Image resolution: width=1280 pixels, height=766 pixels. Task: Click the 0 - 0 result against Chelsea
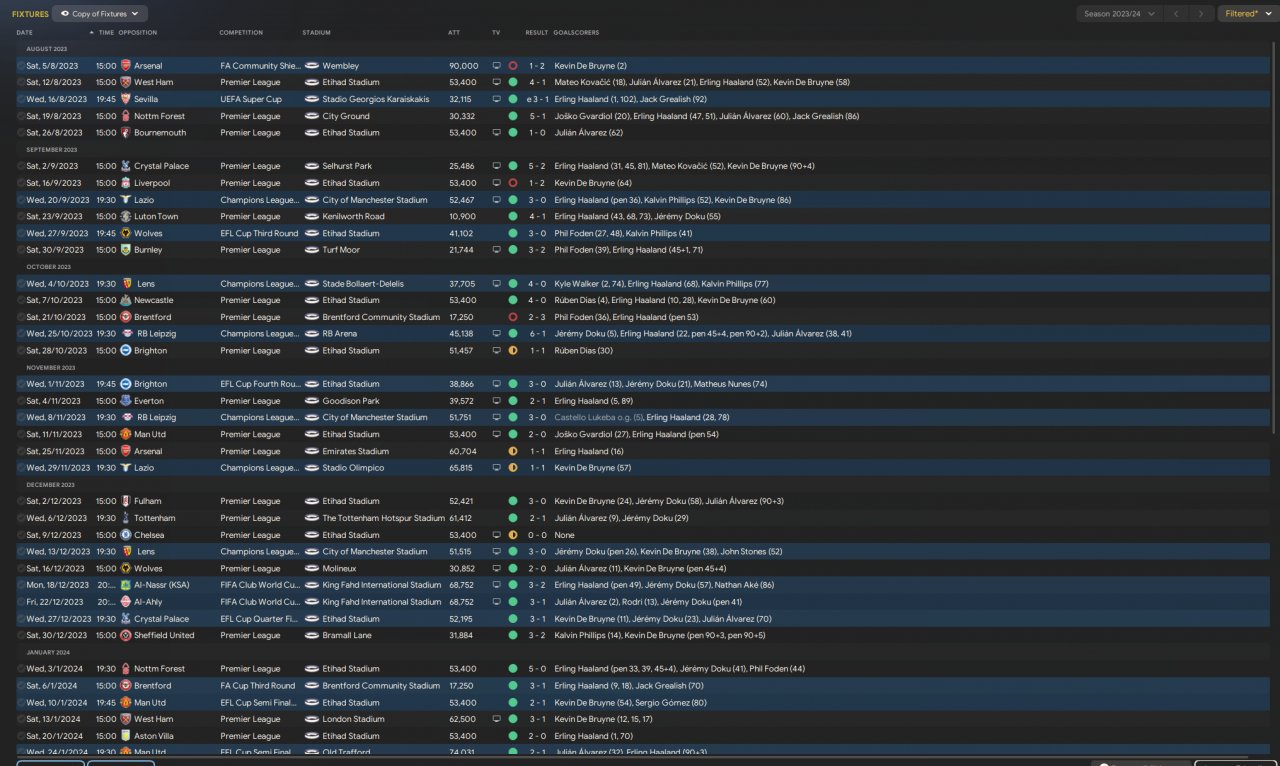coord(538,535)
